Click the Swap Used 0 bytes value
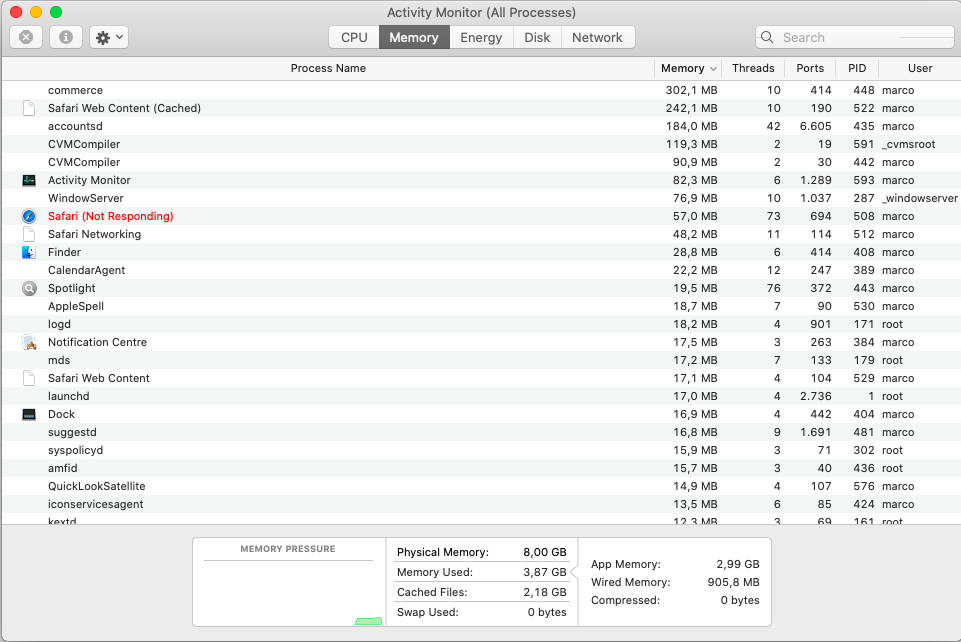The image size is (961, 642). coord(547,613)
